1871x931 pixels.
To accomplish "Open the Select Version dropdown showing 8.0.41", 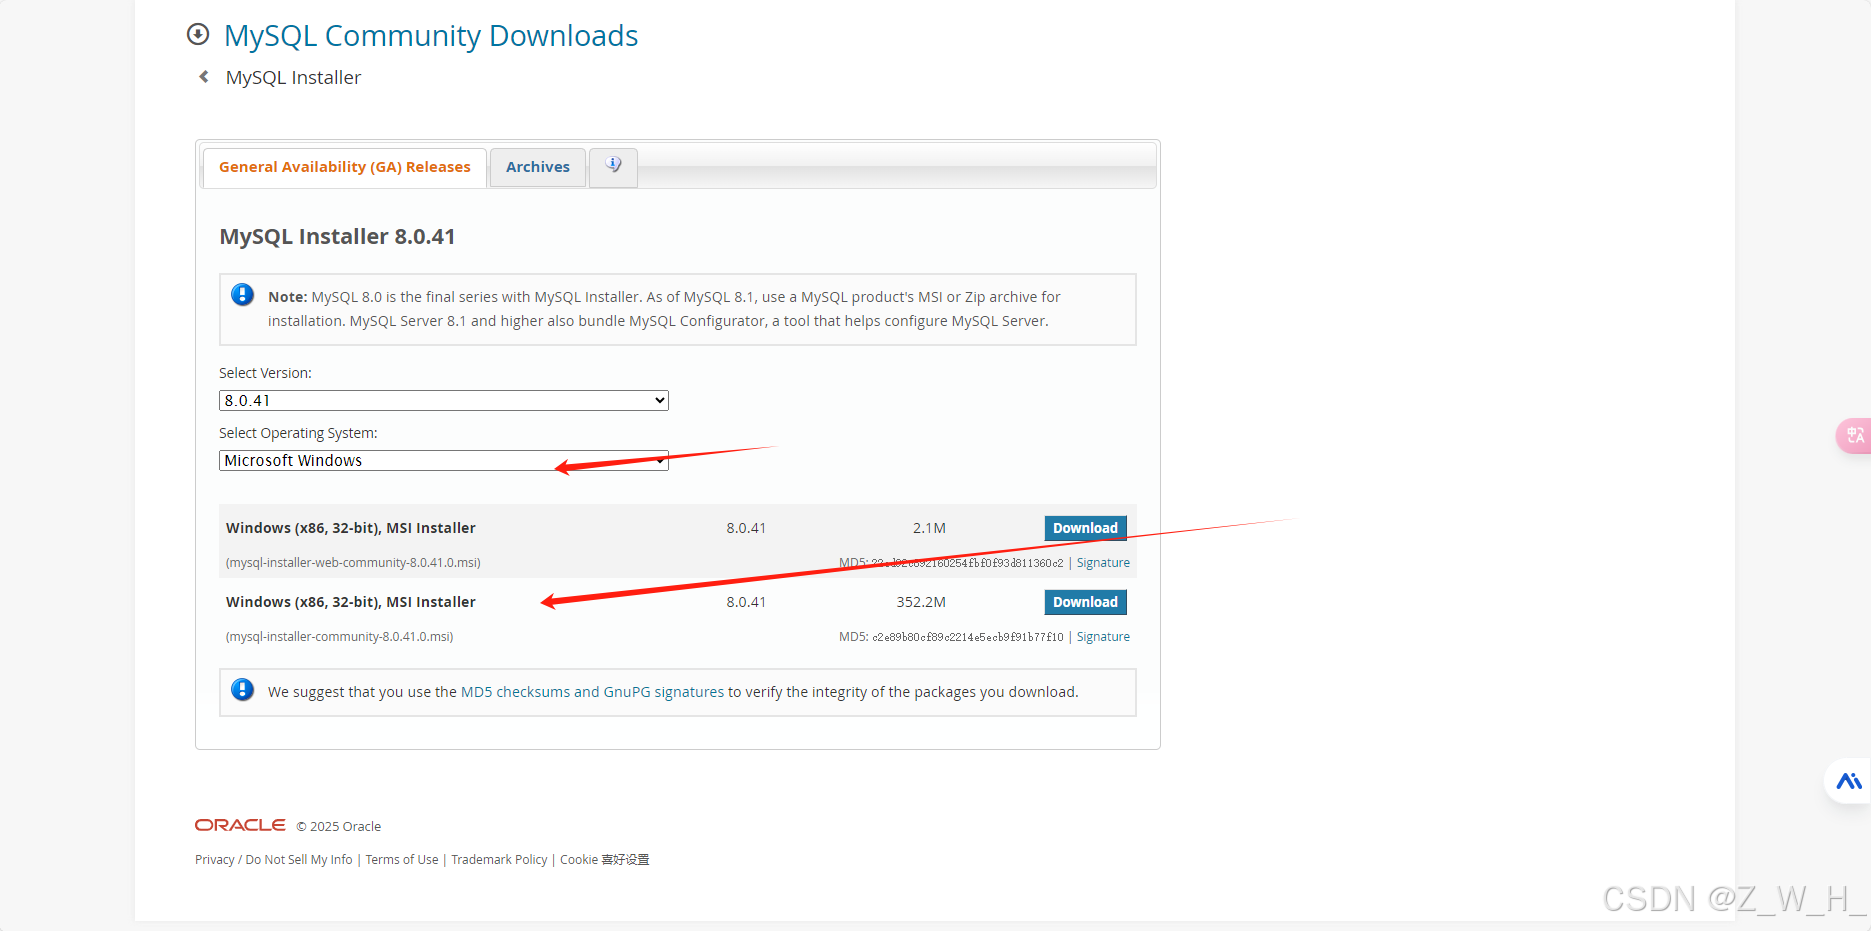I will 443,400.
